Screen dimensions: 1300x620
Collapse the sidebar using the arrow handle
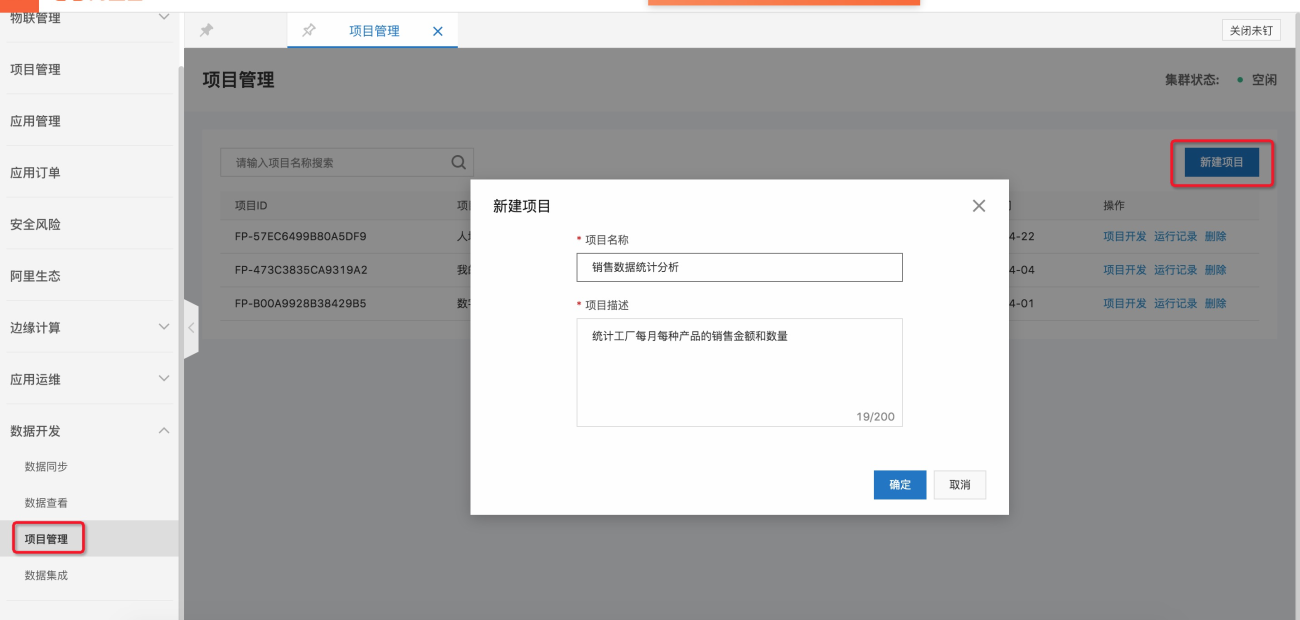coord(191,328)
